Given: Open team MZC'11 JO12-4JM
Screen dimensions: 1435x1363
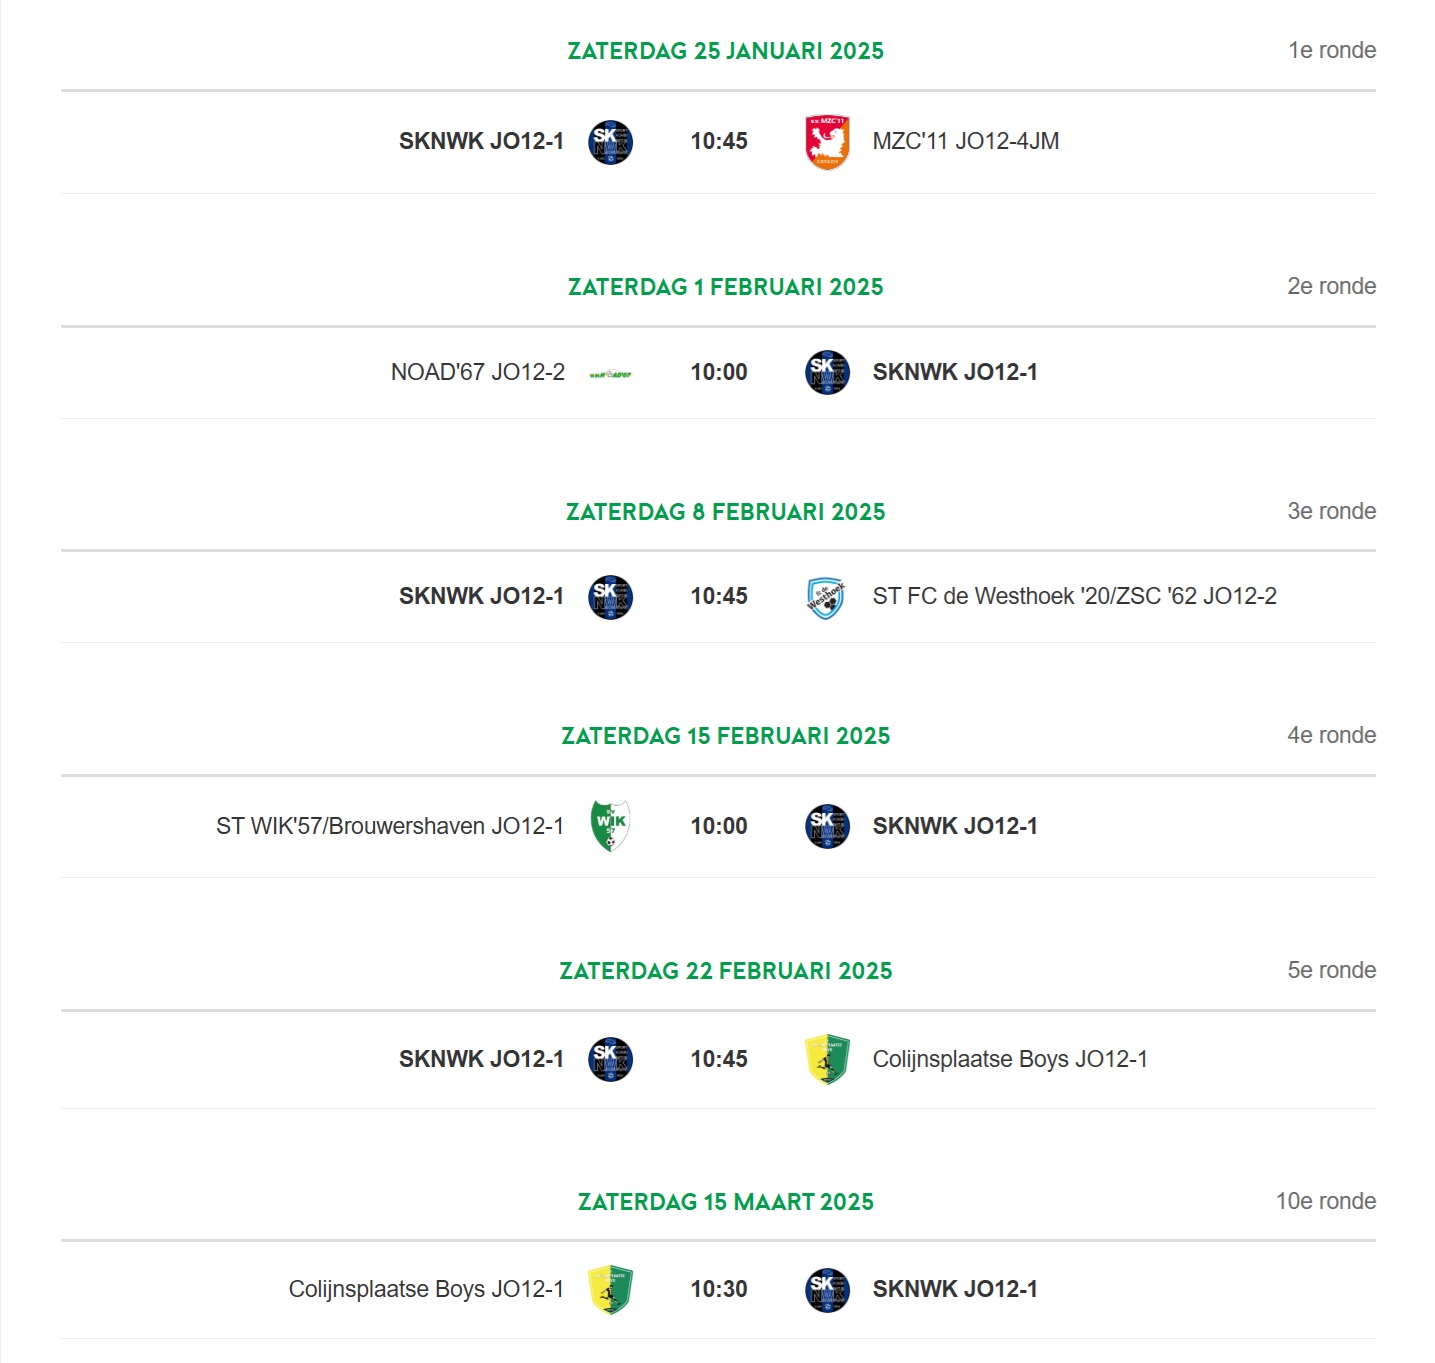Looking at the screenshot, I should pyautogui.click(x=965, y=141).
